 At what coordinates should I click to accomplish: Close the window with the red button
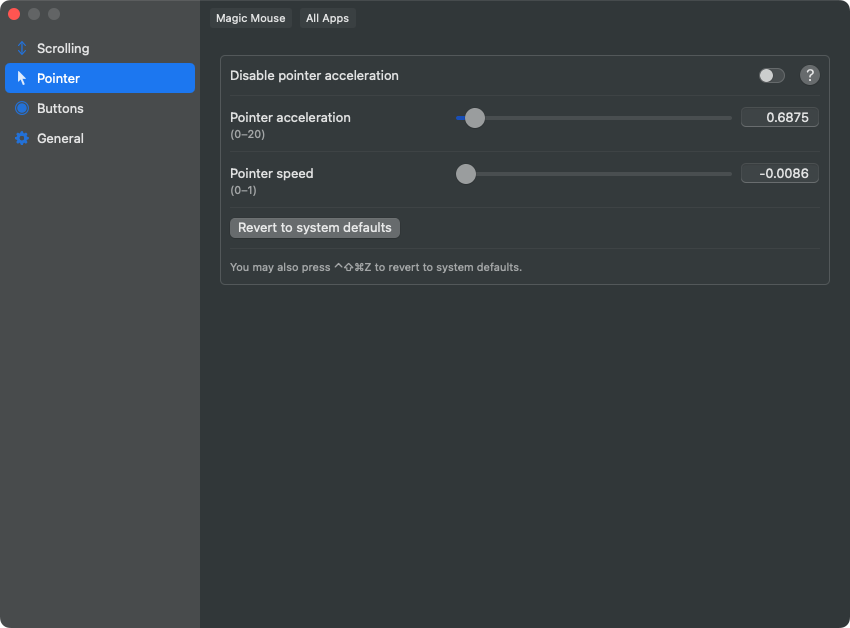pyautogui.click(x=14, y=14)
